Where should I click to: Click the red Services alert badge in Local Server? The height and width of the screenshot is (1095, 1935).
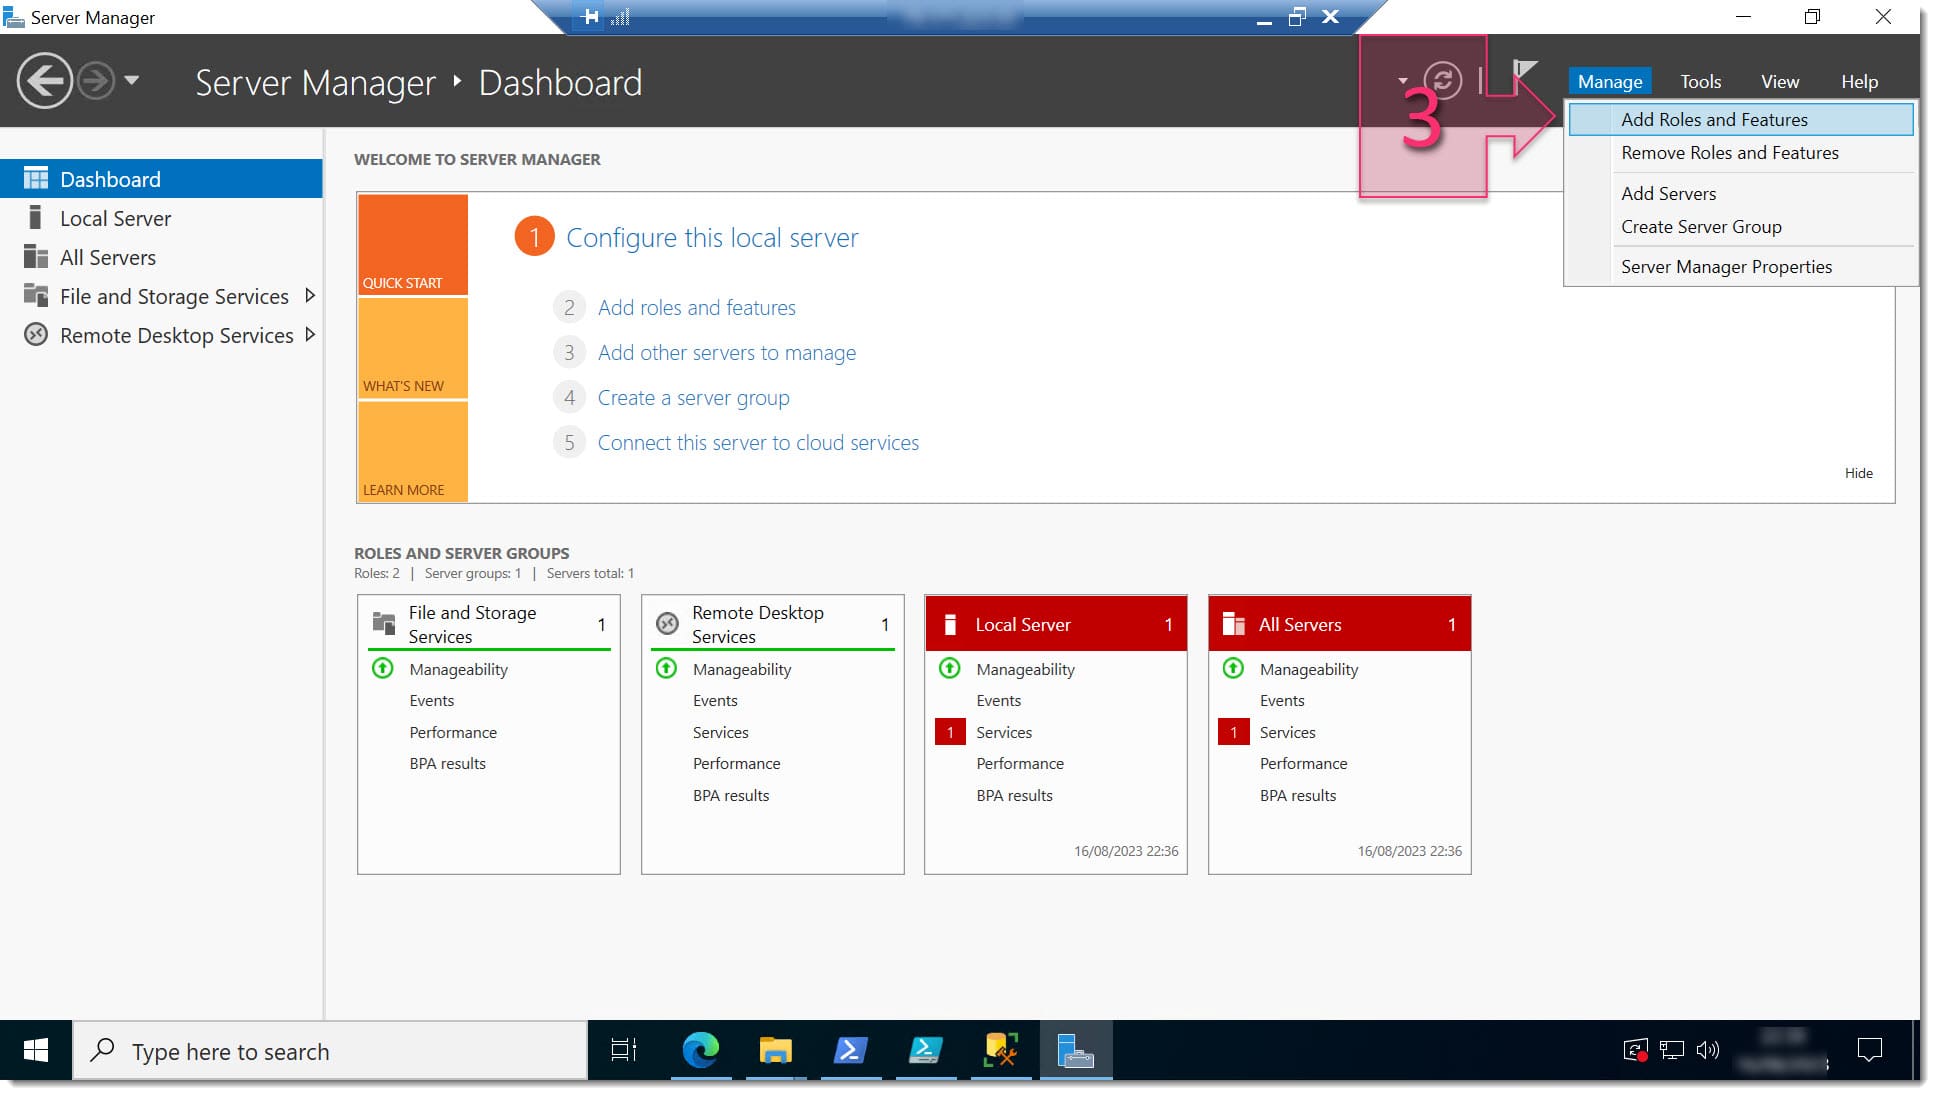click(949, 732)
